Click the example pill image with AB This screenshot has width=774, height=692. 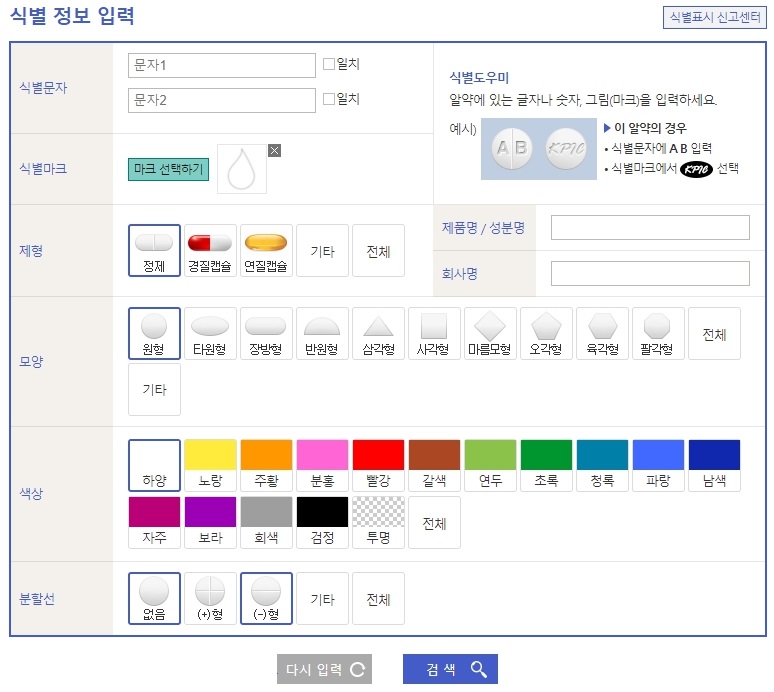539,149
